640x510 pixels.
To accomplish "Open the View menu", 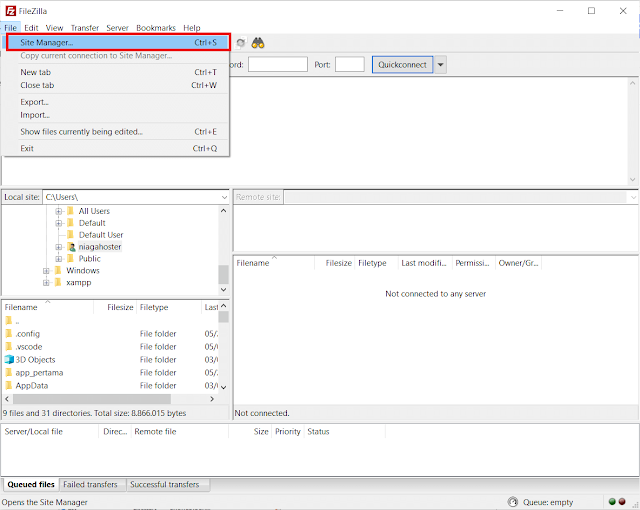I will coord(54,28).
